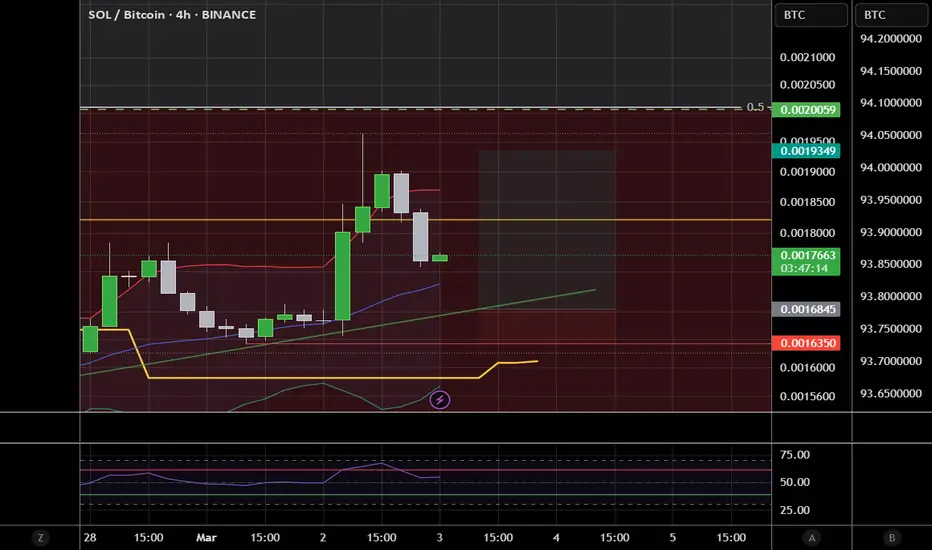Click the 50.00 RSI scale value
This screenshot has width=932, height=550.
(x=795, y=482)
